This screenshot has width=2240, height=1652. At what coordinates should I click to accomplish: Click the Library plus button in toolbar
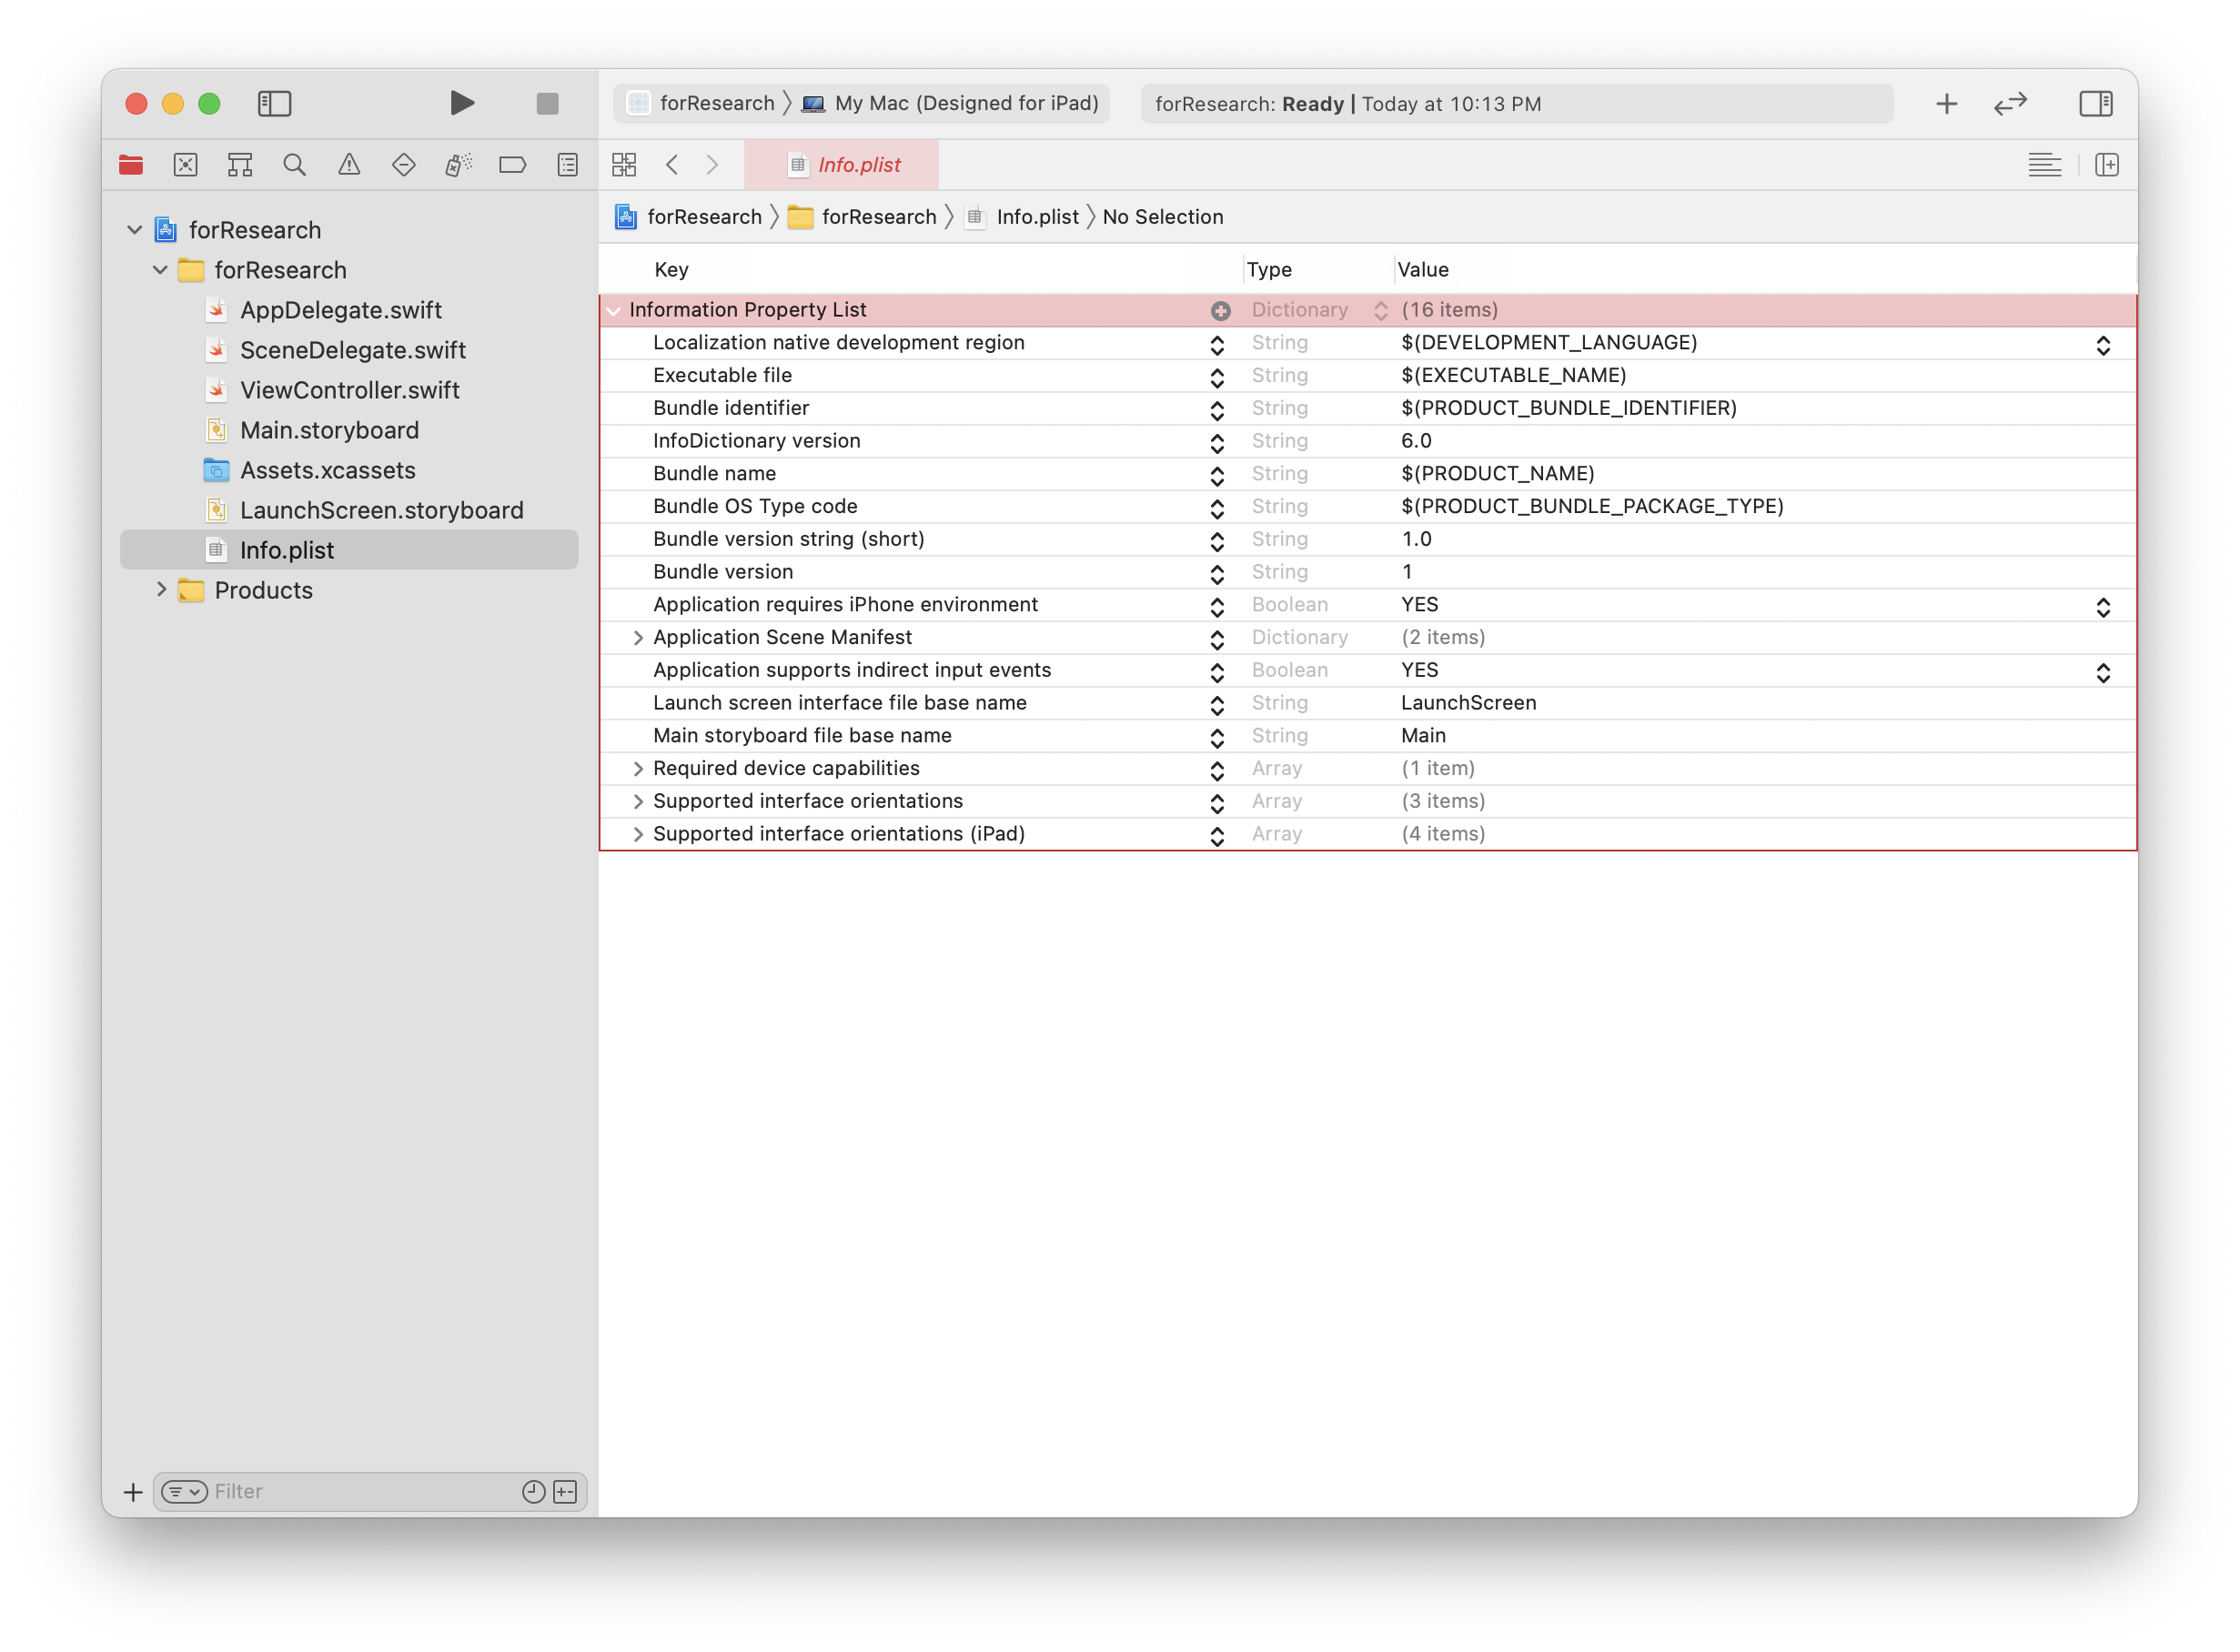pos(1946,104)
